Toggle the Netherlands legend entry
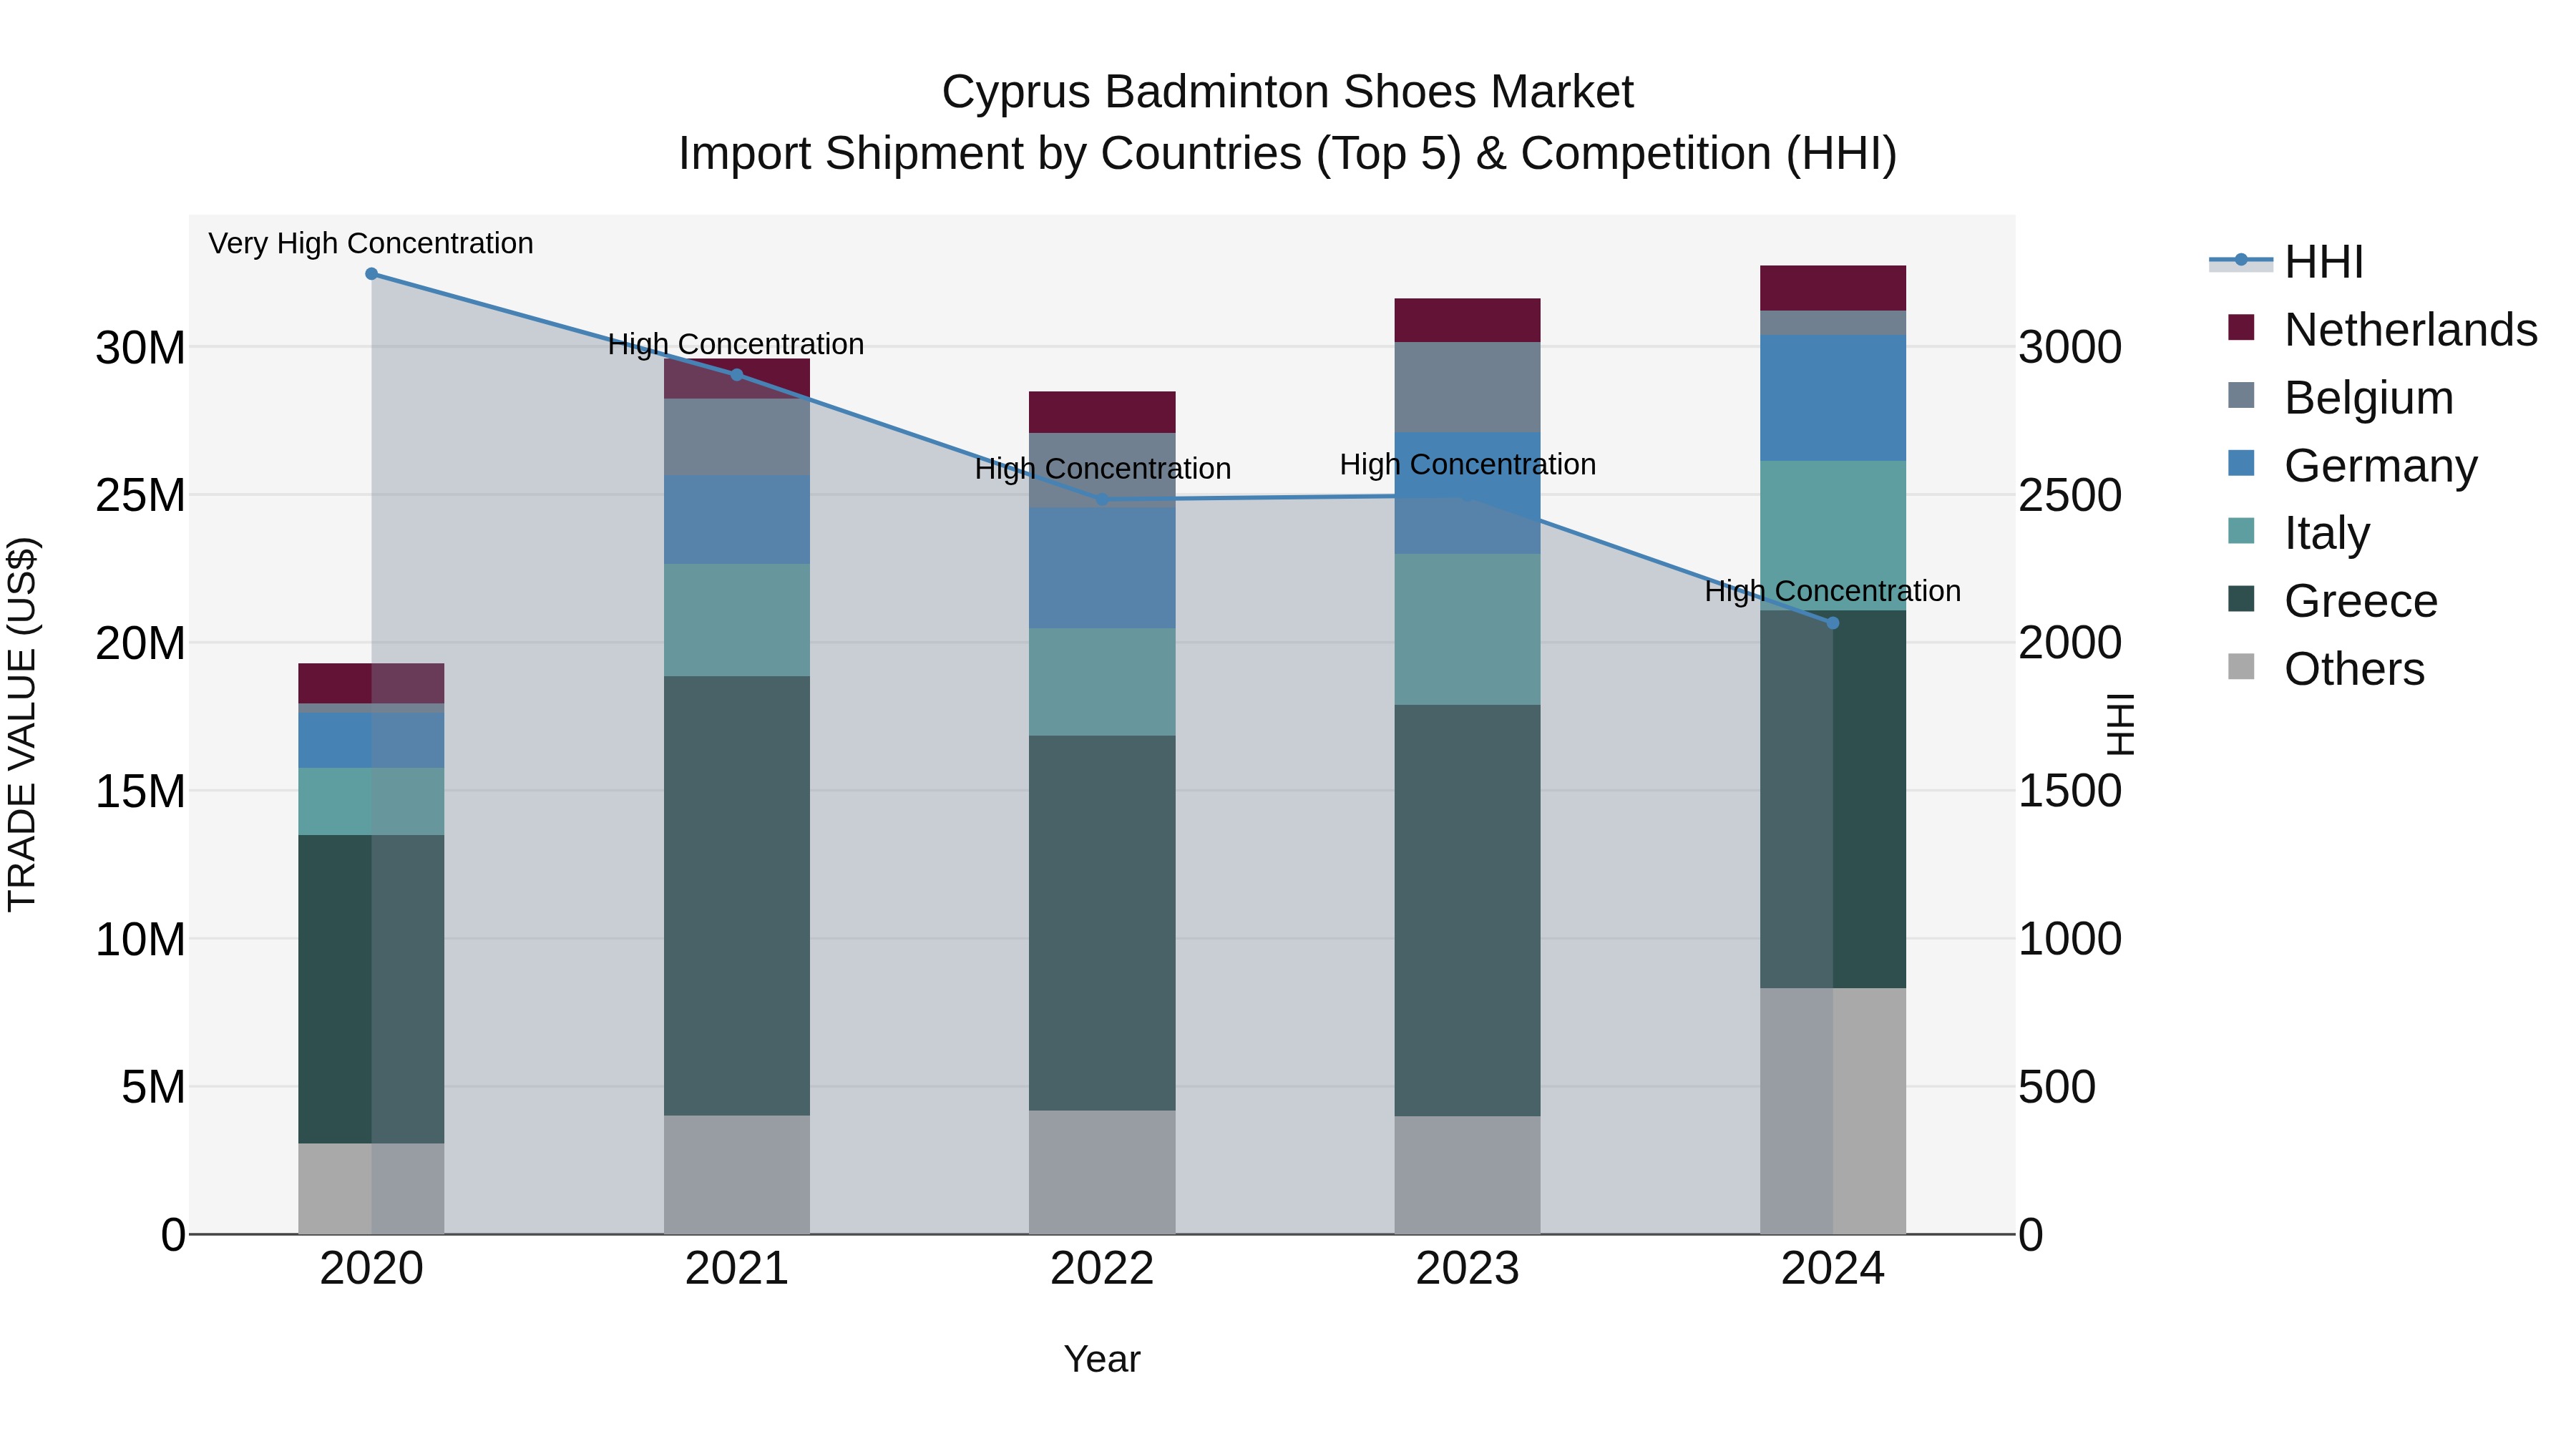The height and width of the screenshot is (1449, 2576). coord(2383,329)
